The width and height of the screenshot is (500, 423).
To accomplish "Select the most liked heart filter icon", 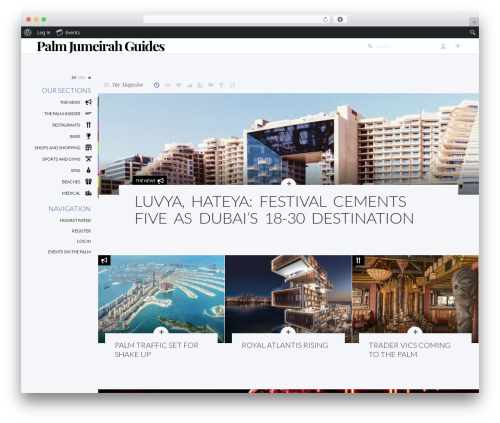I will point(178,85).
